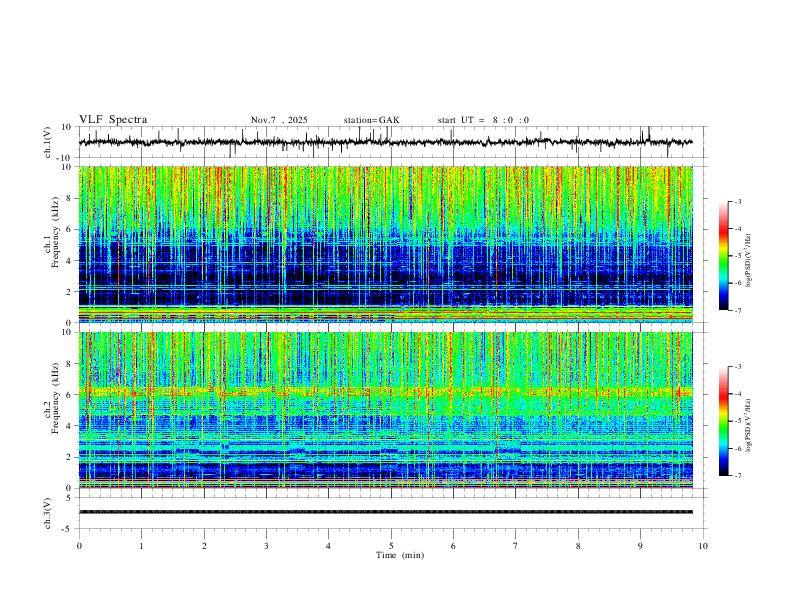Click inside the ch.2 spectrogram panel
This screenshot has width=792, height=612.
point(385,410)
